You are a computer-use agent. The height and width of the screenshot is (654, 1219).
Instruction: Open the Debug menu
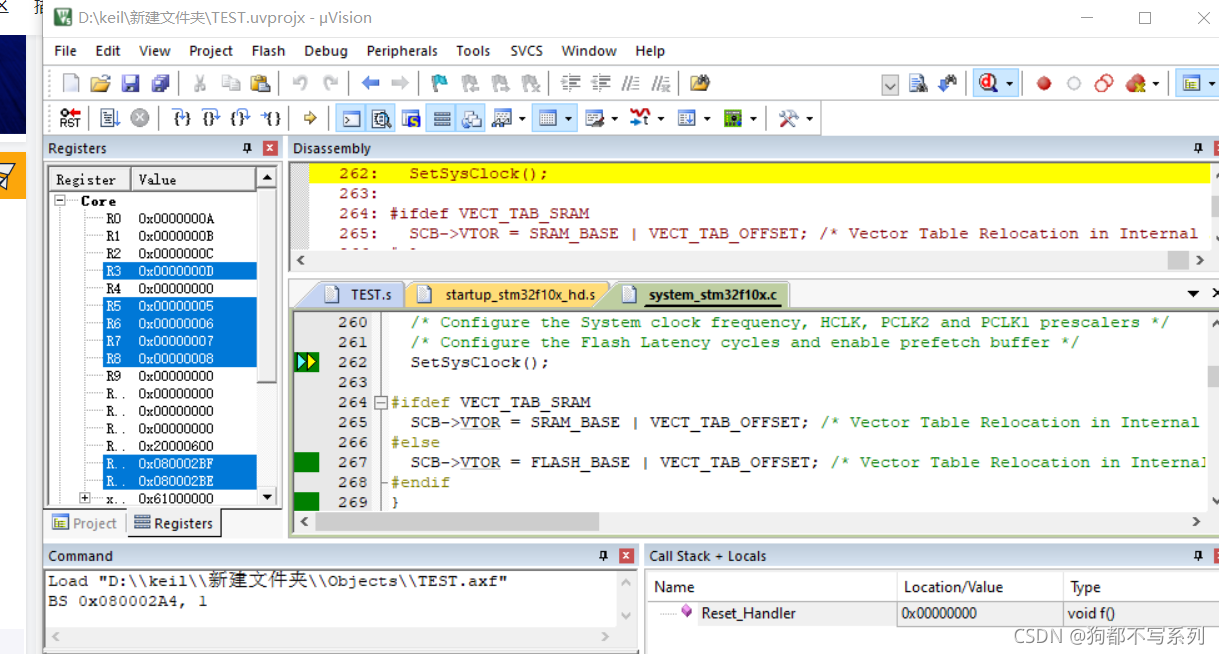[x=326, y=50]
